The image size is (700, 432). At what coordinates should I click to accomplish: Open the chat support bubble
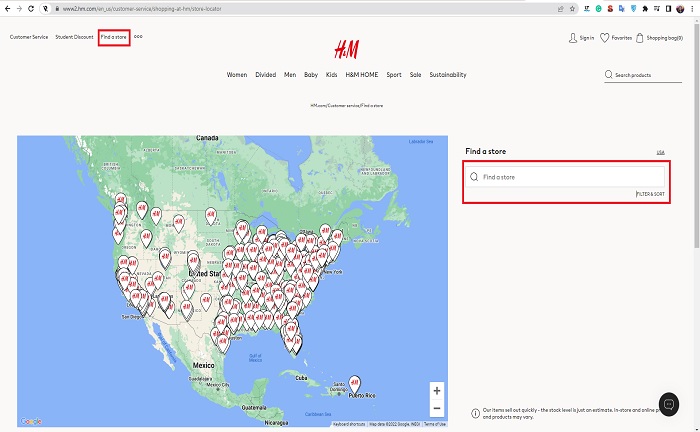669,404
